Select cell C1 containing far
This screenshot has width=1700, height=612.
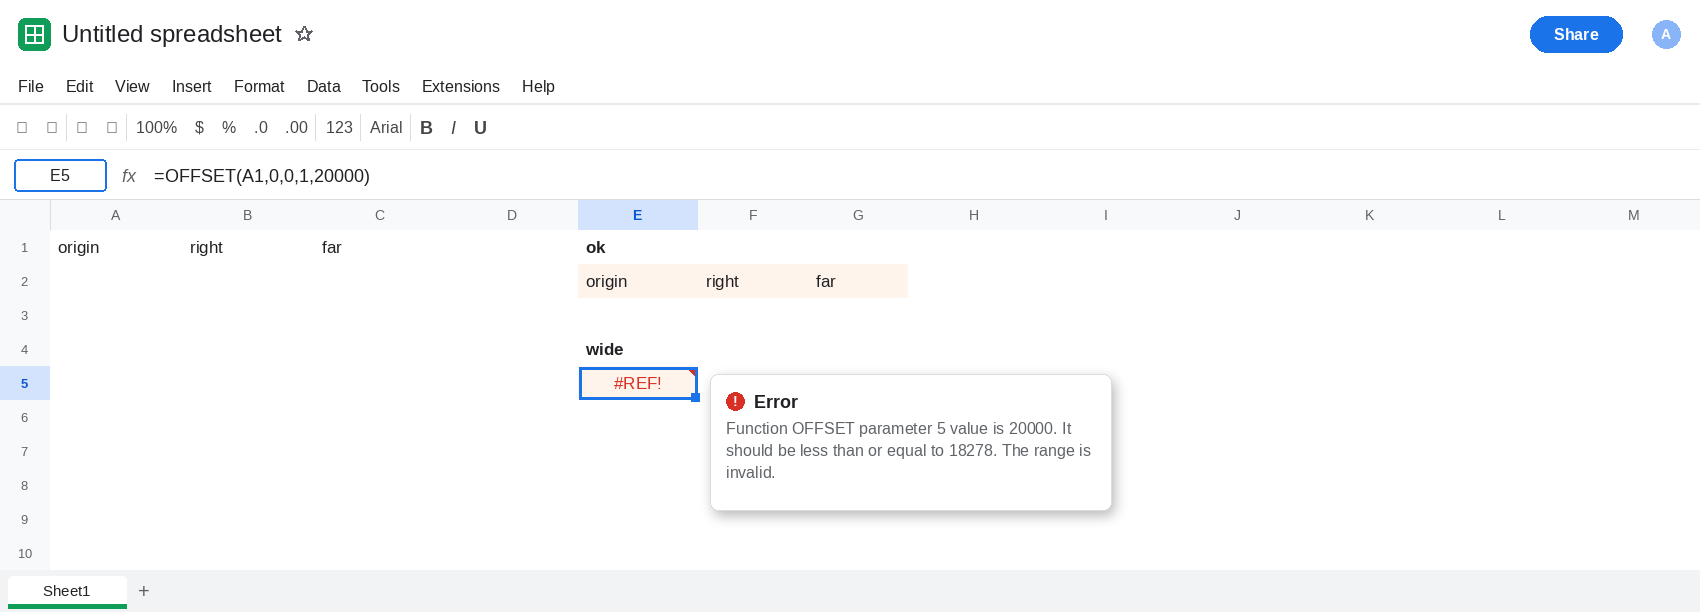coord(380,247)
